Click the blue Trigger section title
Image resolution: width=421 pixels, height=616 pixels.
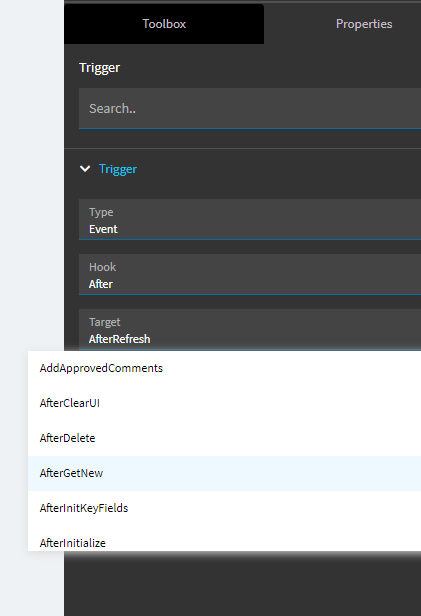click(118, 169)
